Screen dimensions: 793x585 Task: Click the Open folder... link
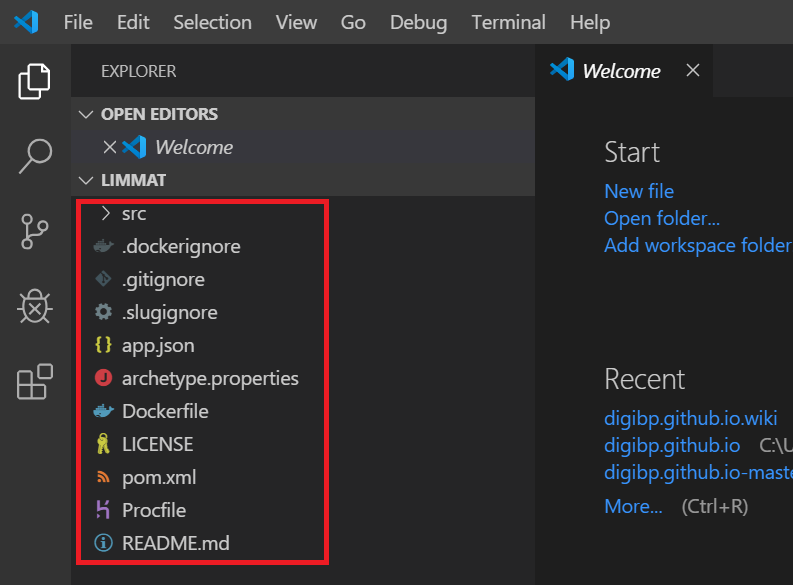pyautogui.click(x=662, y=218)
